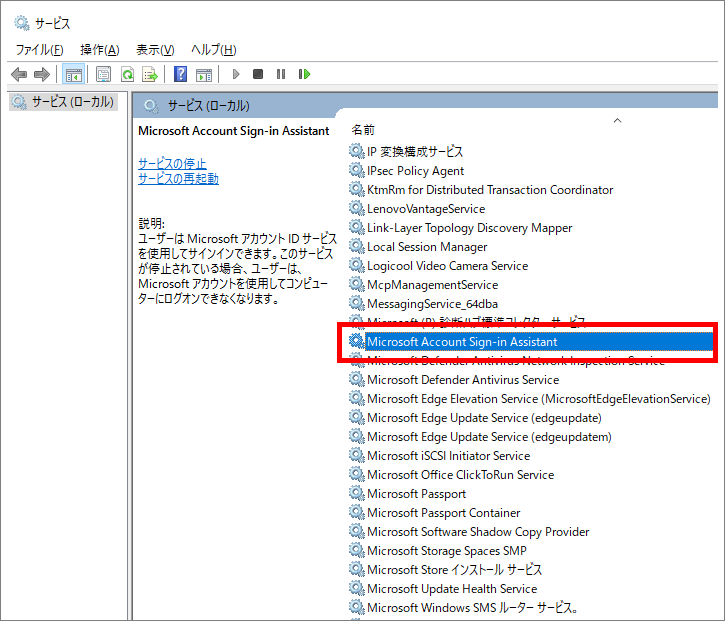
Task: Click the Export list toolbar icon
Action: (x=150, y=74)
